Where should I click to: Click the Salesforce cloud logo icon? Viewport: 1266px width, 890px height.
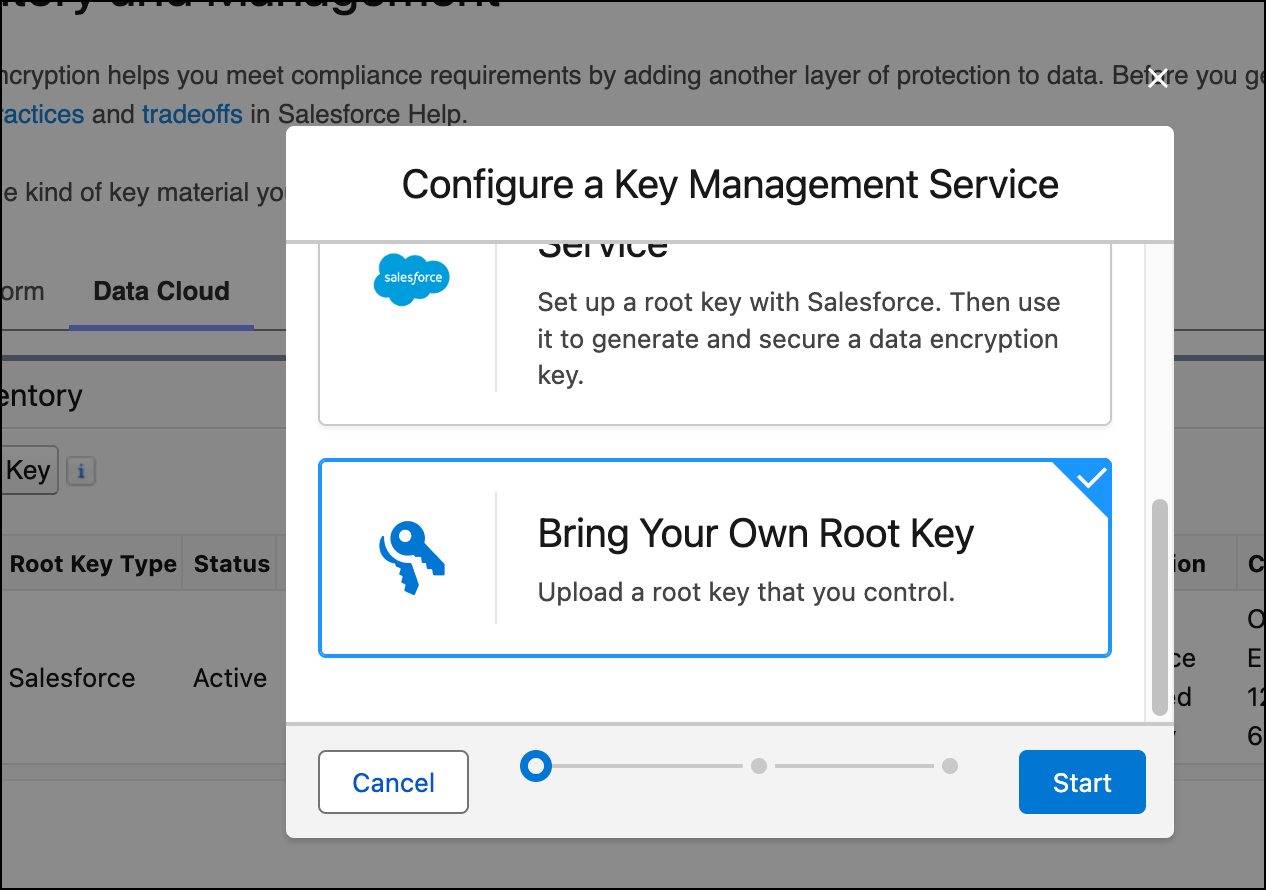point(412,279)
